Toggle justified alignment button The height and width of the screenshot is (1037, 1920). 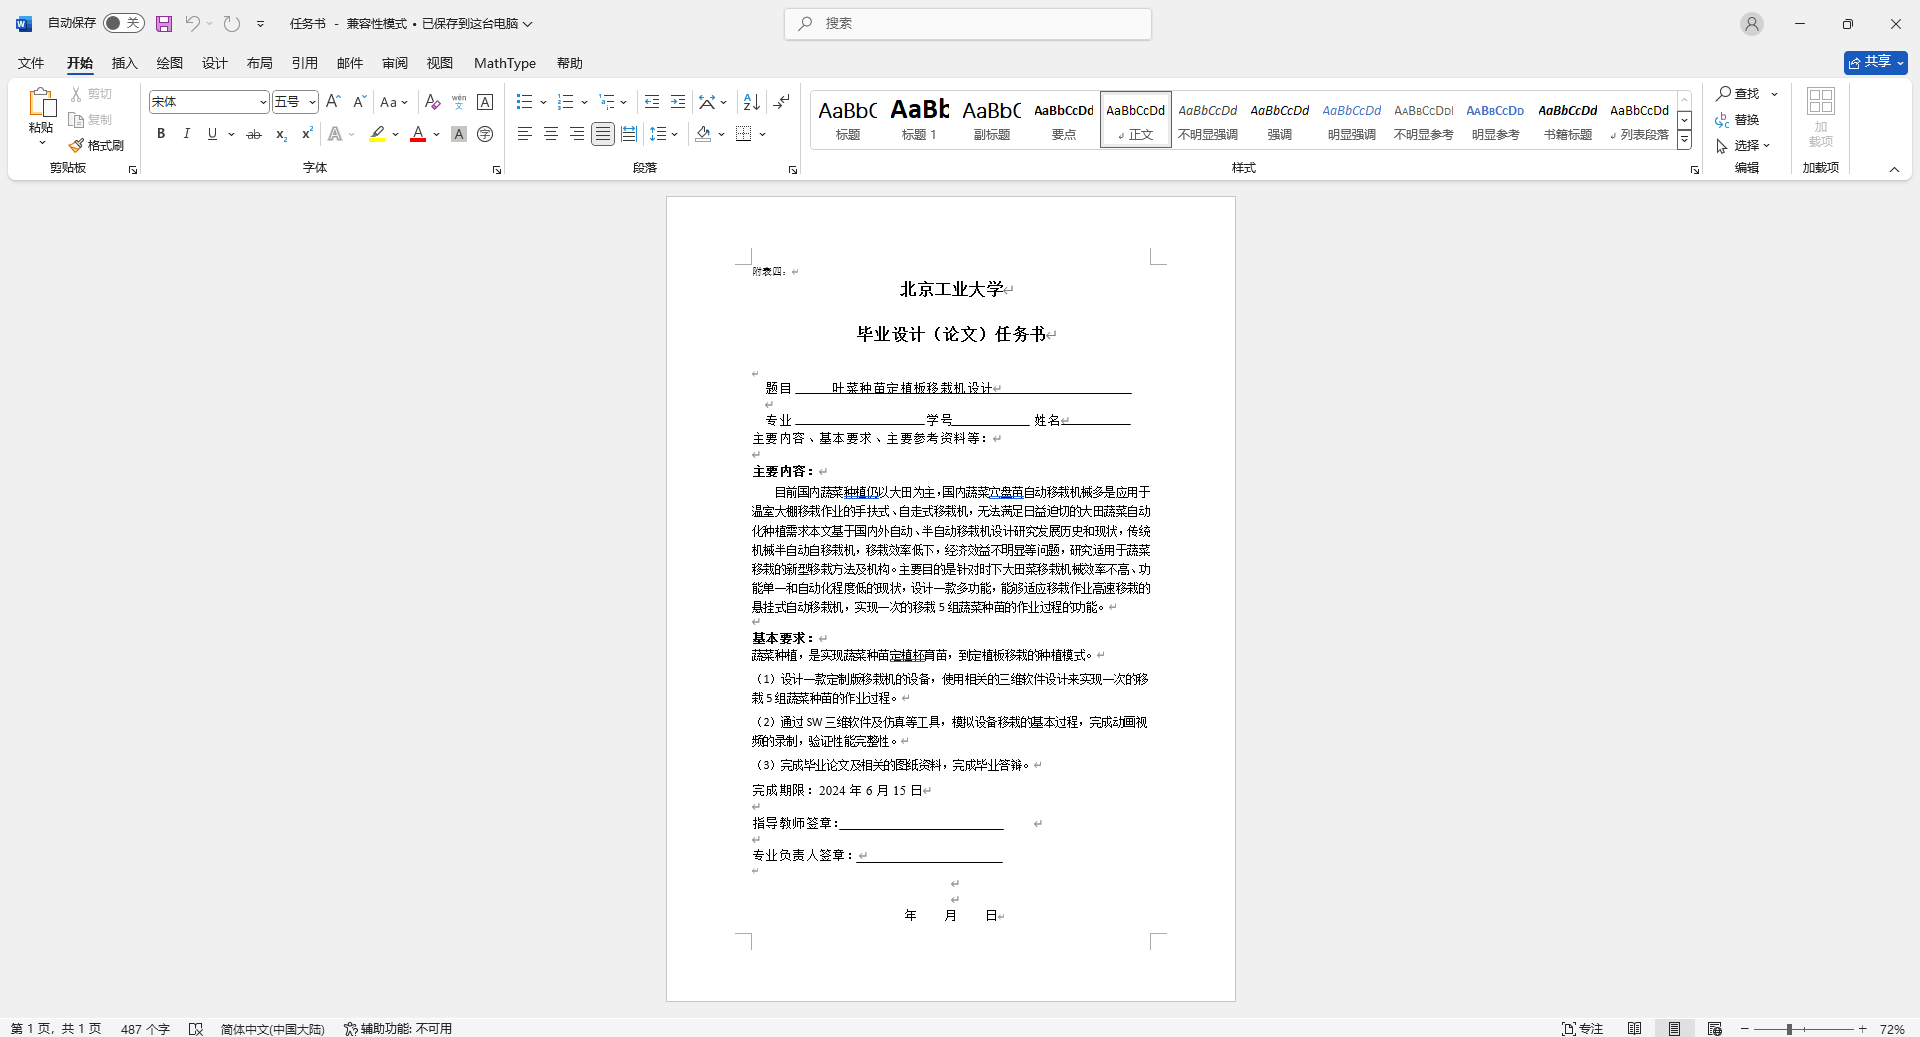602,134
